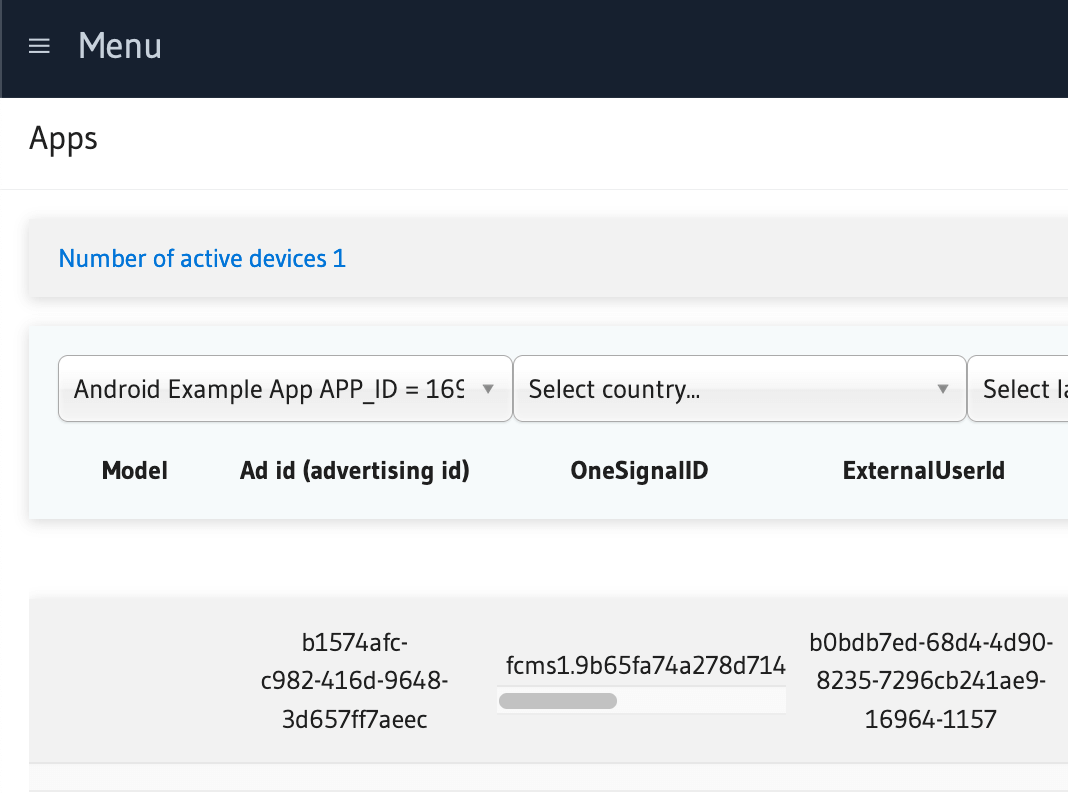Click the Apps page heading
The width and height of the screenshot is (1068, 794).
coord(63,138)
